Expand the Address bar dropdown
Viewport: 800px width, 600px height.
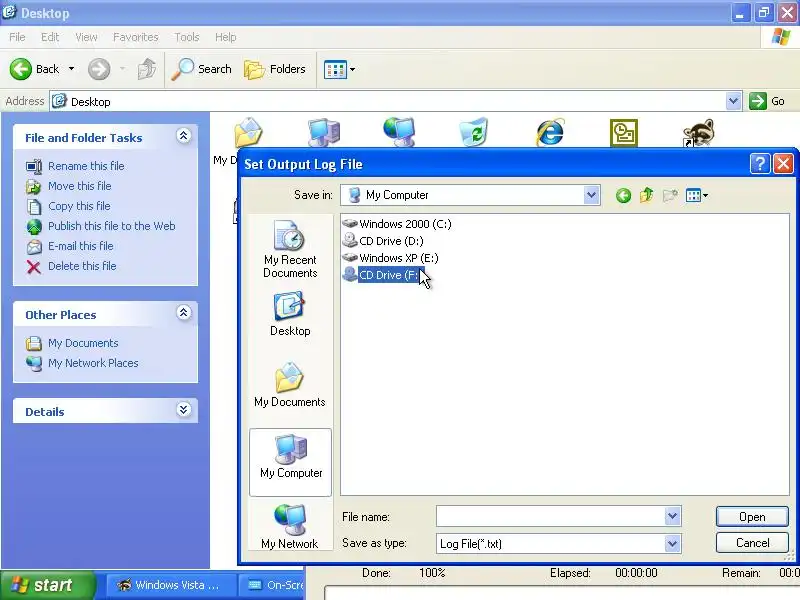[x=733, y=101]
